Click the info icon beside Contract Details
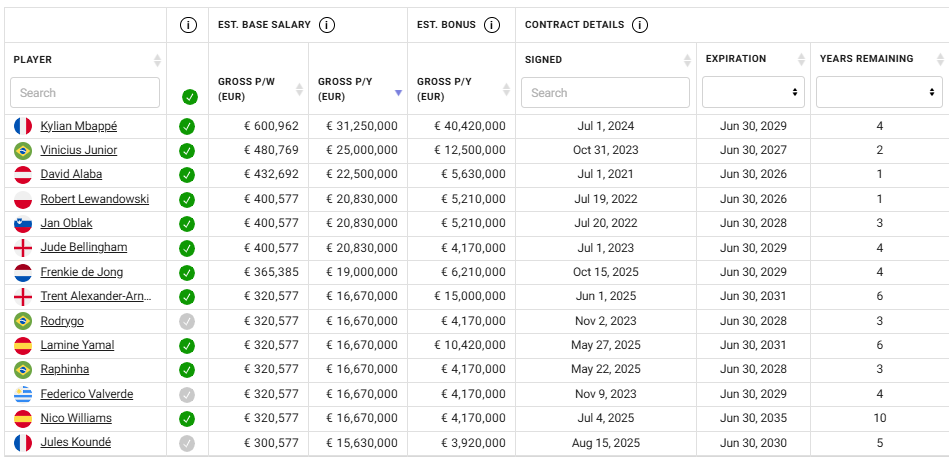949x457 pixels. tap(640, 25)
